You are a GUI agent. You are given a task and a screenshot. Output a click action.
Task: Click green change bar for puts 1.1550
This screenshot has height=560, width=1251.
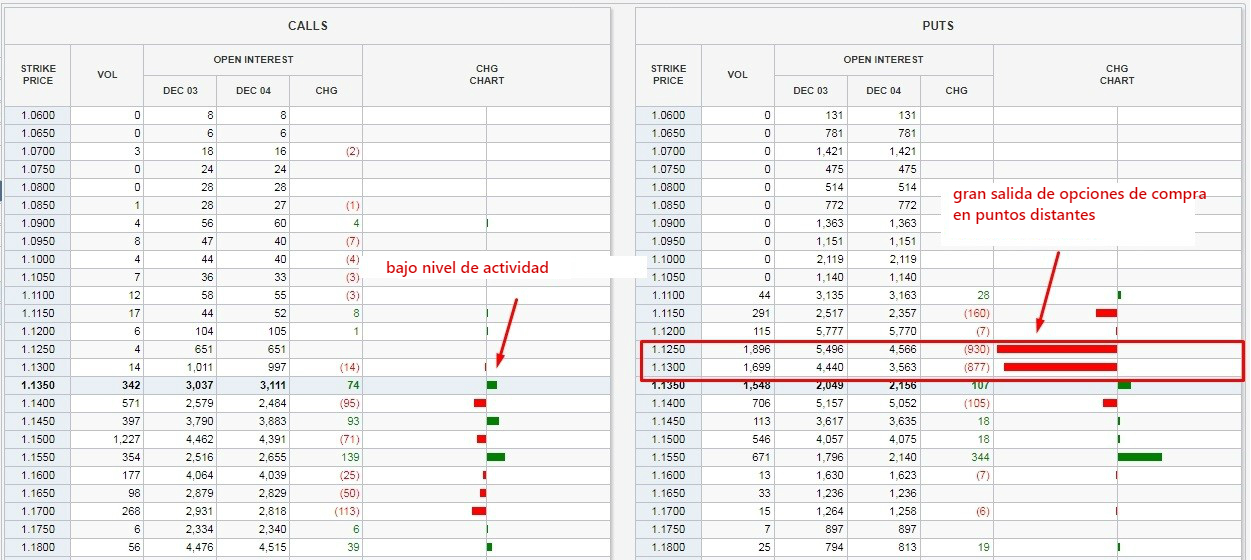point(1139,457)
